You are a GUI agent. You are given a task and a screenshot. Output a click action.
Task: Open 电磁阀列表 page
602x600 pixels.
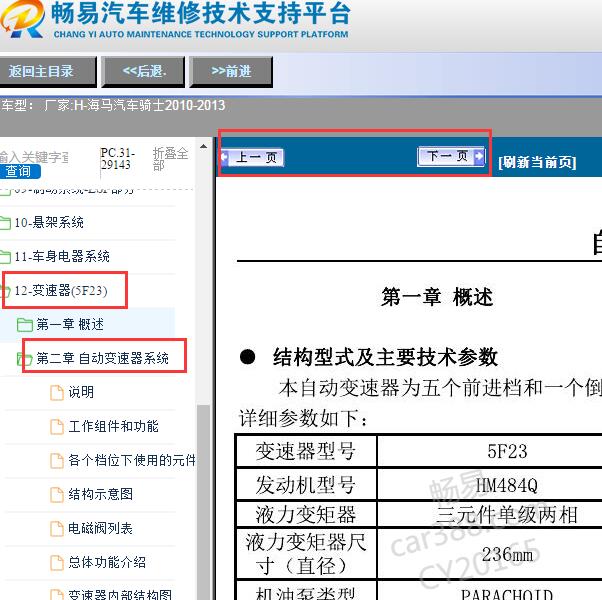(101, 528)
